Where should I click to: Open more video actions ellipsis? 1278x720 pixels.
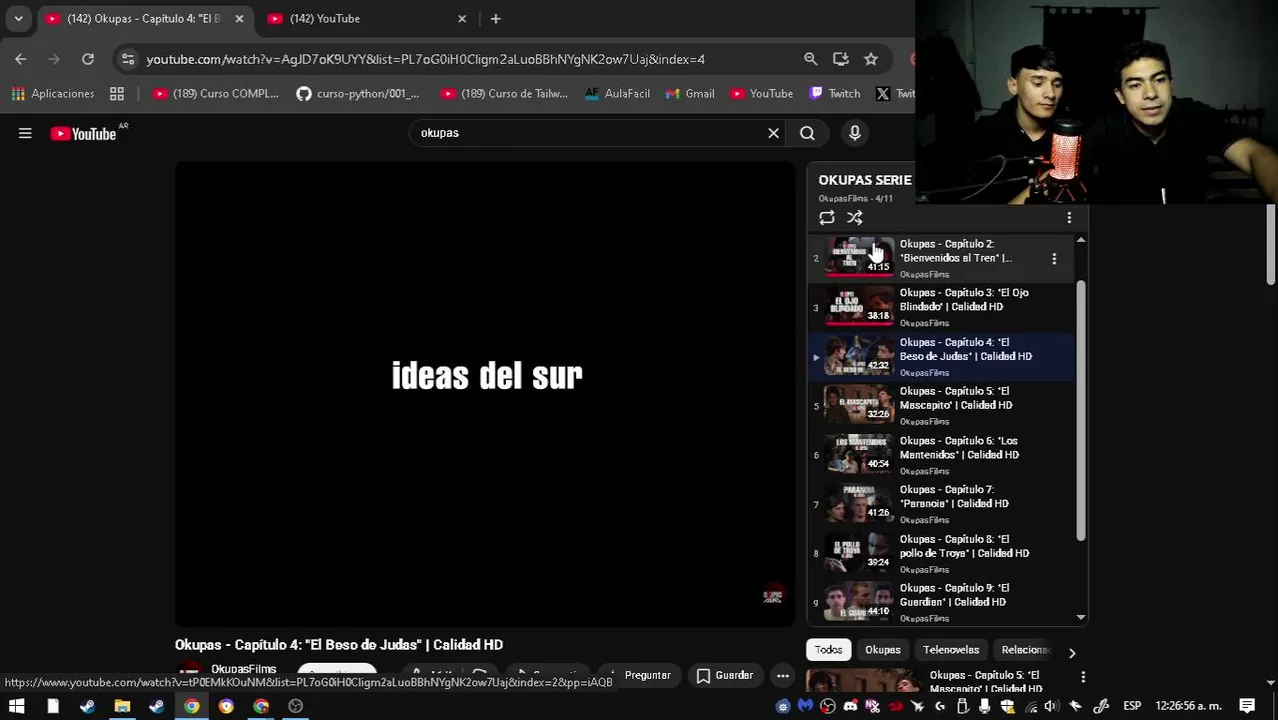[x=783, y=676]
